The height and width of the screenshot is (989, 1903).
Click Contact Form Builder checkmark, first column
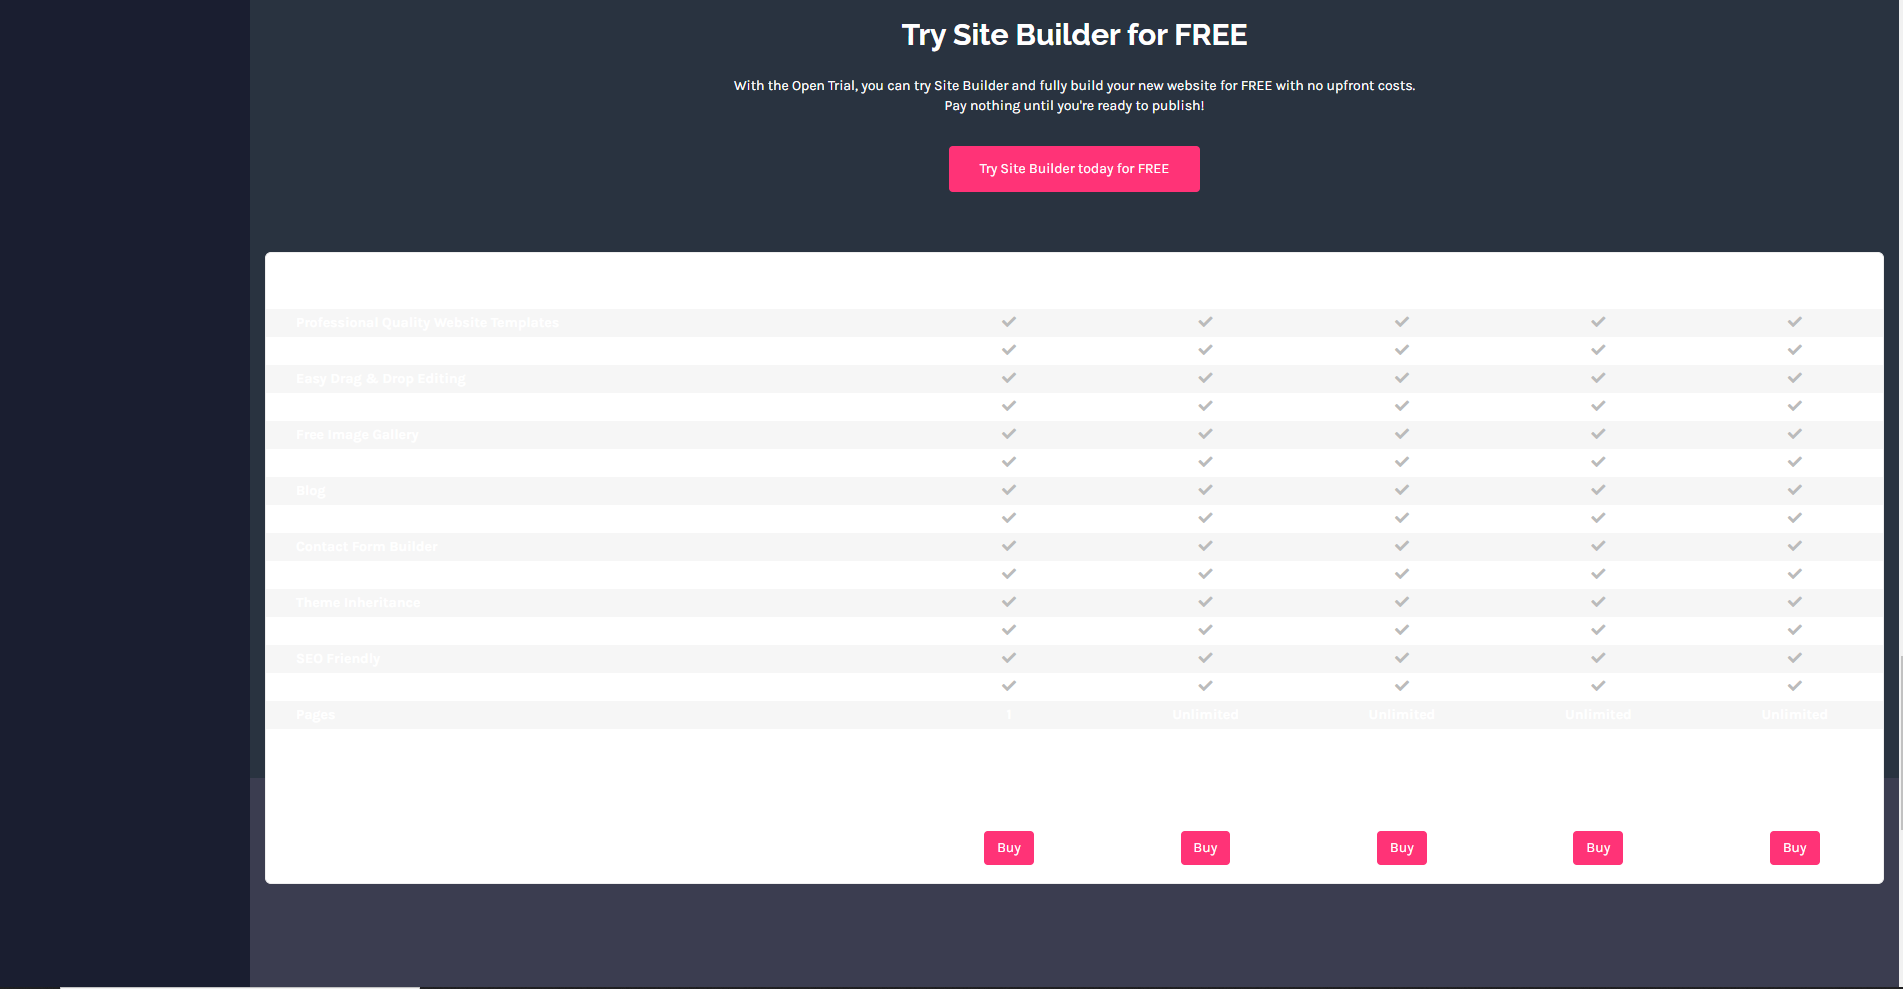point(1009,546)
